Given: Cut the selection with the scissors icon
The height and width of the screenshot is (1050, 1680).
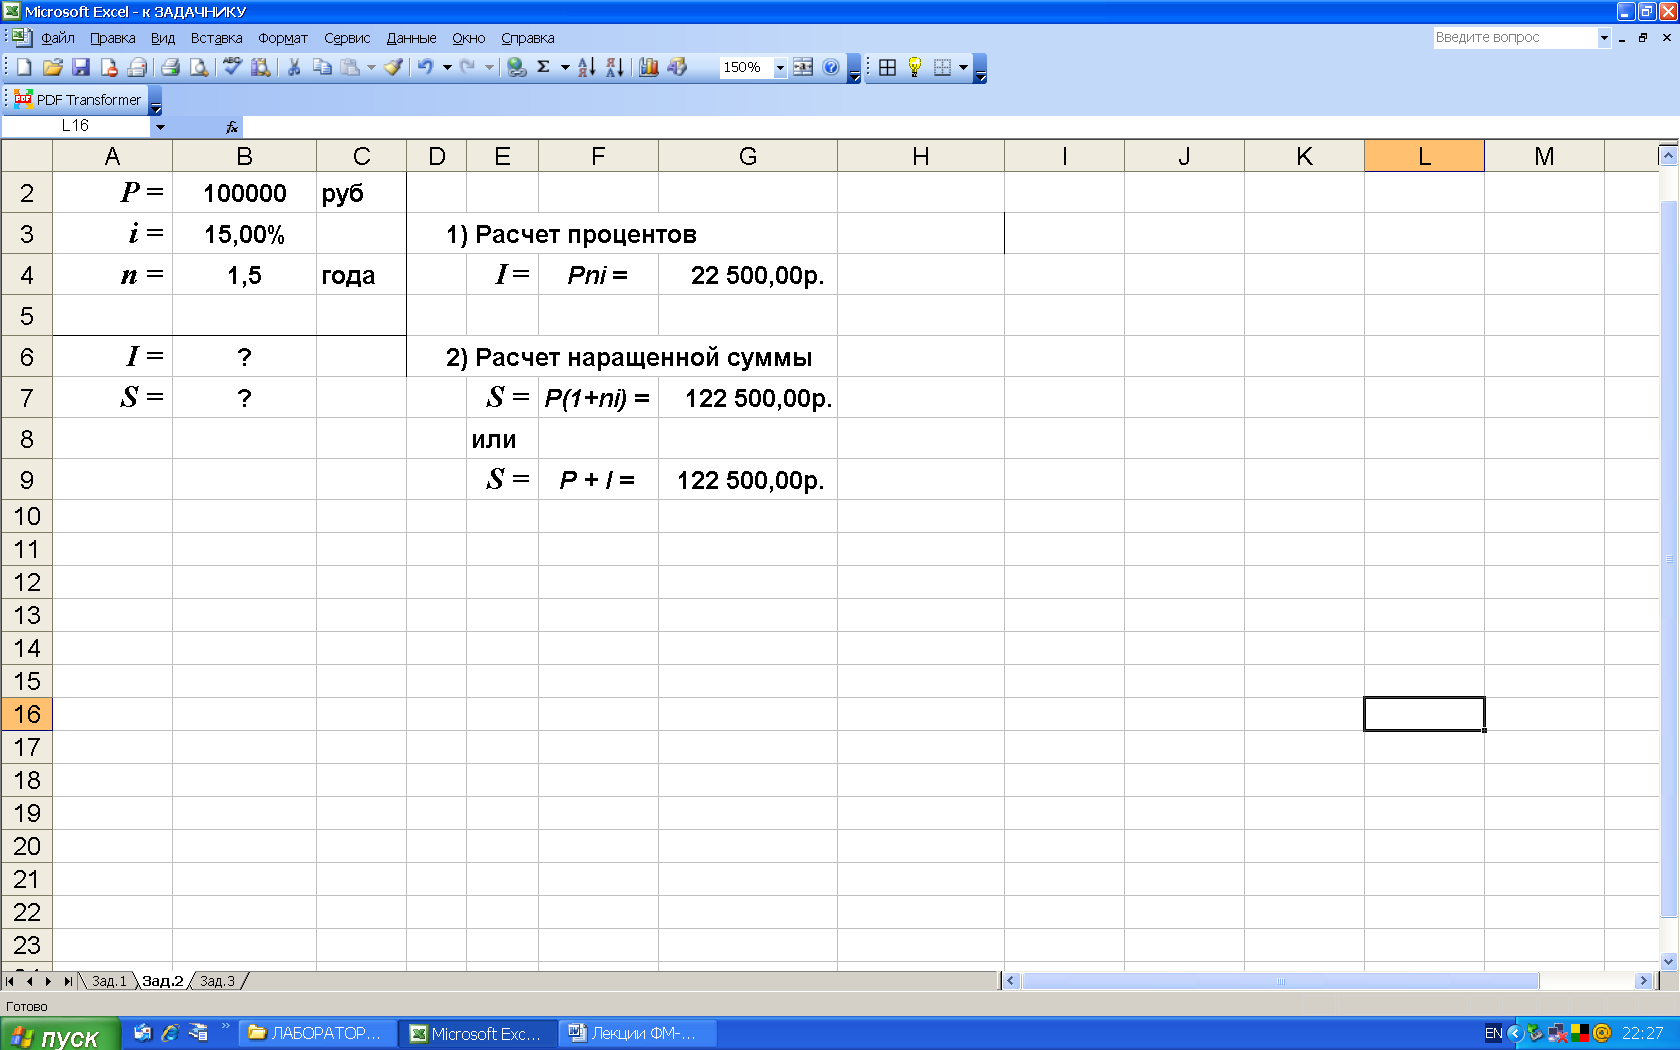Looking at the screenshot, I should pos(294,67).
